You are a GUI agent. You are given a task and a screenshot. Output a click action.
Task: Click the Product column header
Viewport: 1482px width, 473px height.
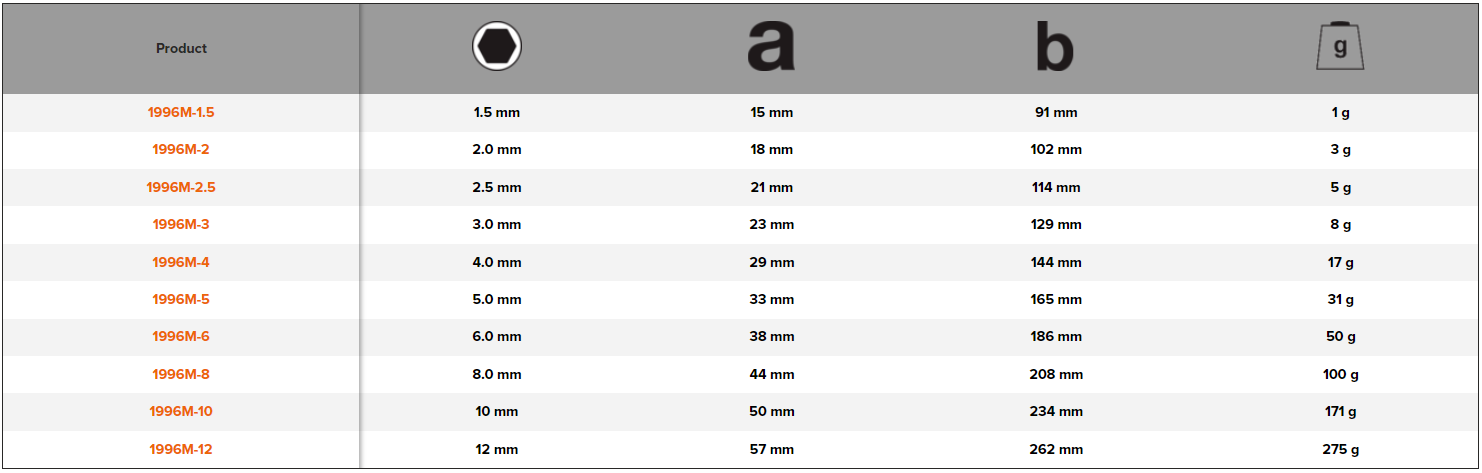181,48
